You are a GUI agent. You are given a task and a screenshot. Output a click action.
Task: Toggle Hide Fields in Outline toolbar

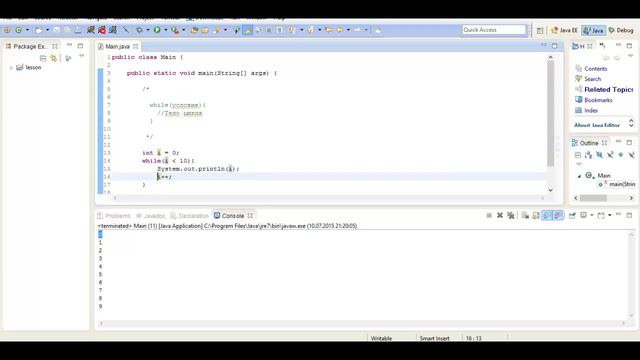click(x=599, y=155)
